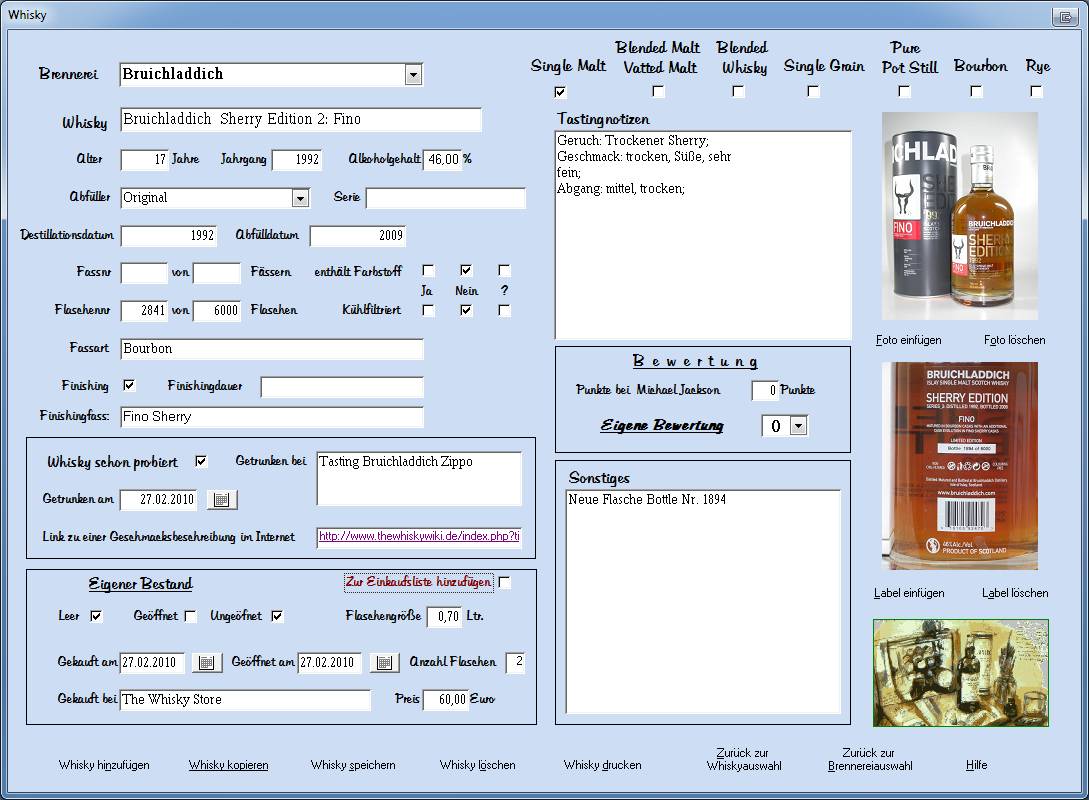The width and height of the screenshot is (1089, 800).
Task: Open the Eigene Bewertung rating dropdown
Action: pyautogui.click(x=799, y=426)
